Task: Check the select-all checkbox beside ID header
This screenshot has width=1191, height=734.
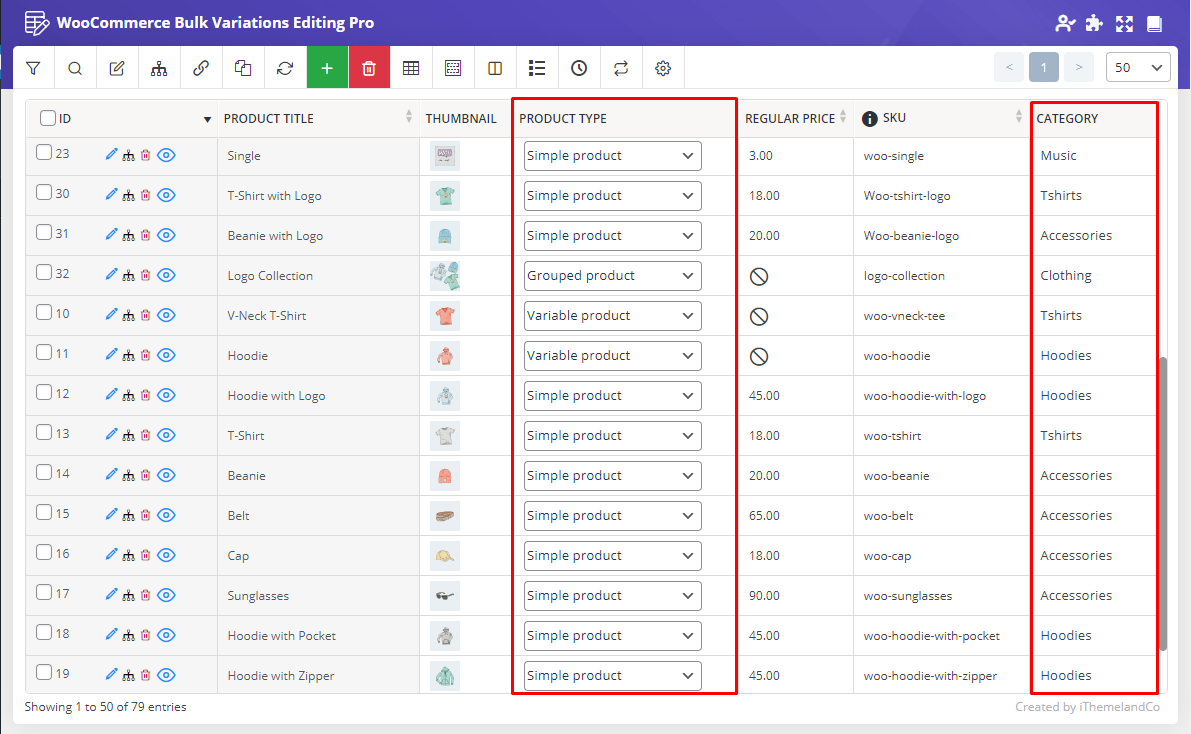Action: tap(48, 118)
